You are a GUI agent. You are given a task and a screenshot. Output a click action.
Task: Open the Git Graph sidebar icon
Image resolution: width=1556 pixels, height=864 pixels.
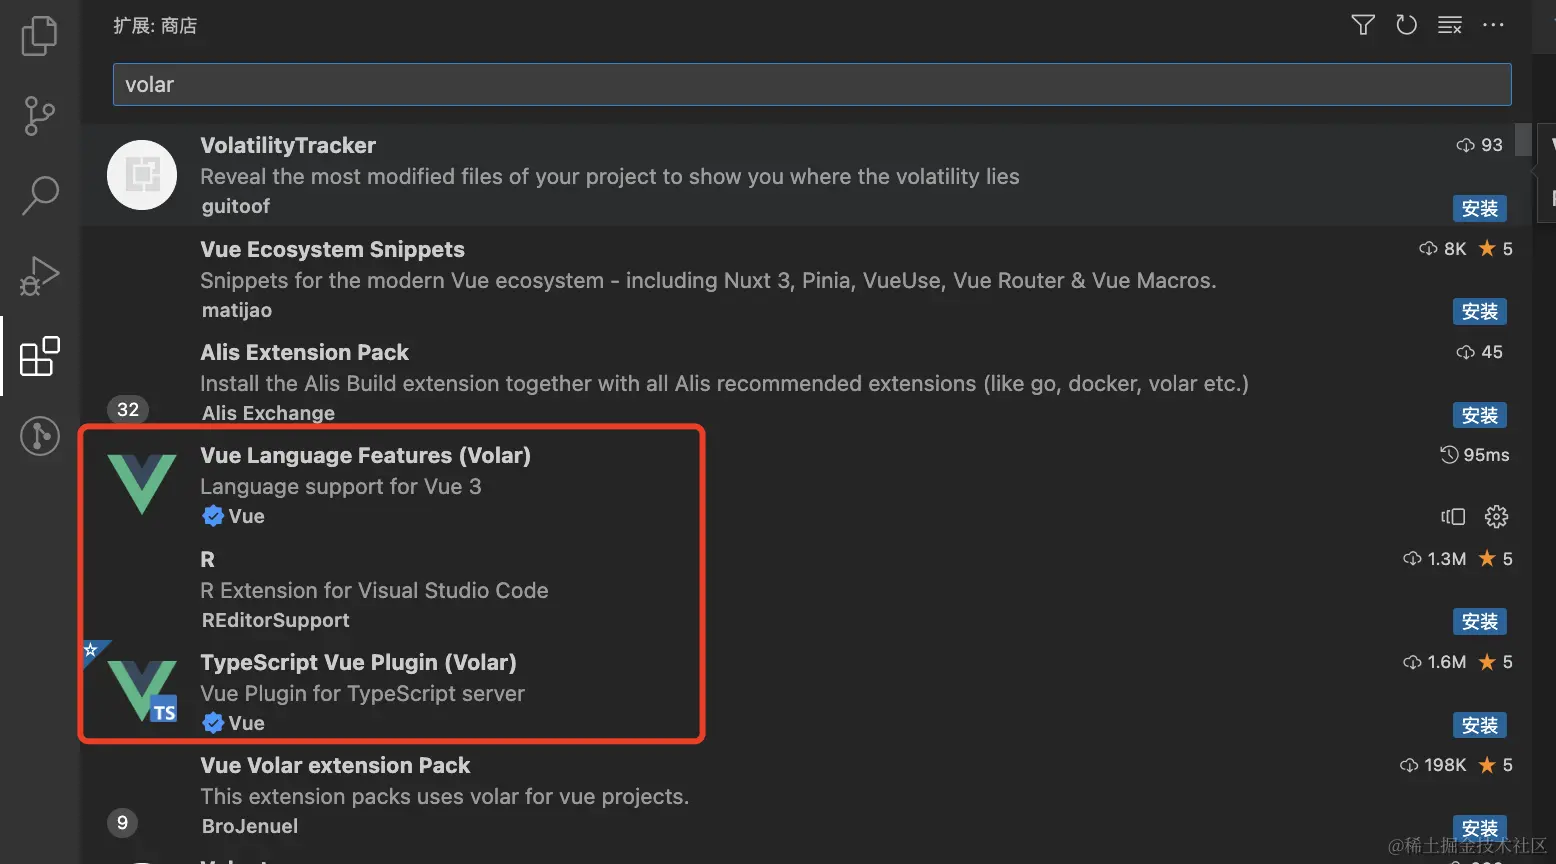(40, 436)
